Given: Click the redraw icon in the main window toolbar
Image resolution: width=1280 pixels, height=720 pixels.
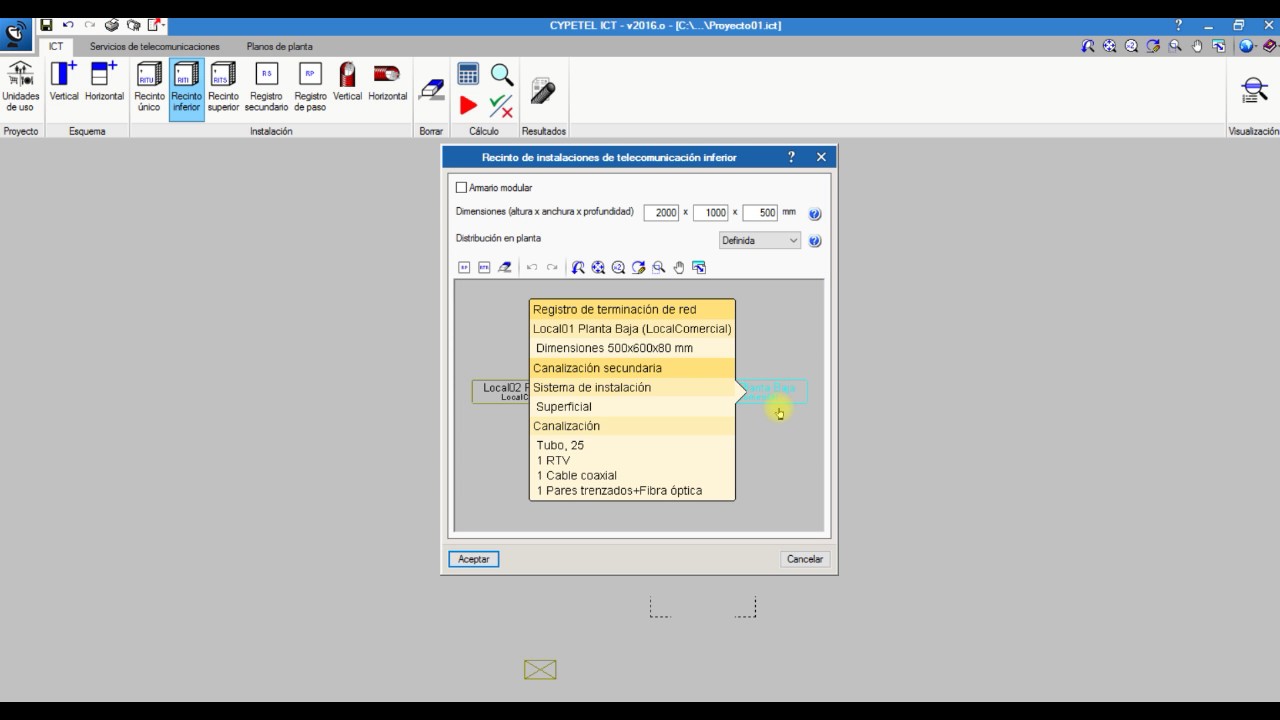Looking at the screenshot, I should (x=1153, y=46).
